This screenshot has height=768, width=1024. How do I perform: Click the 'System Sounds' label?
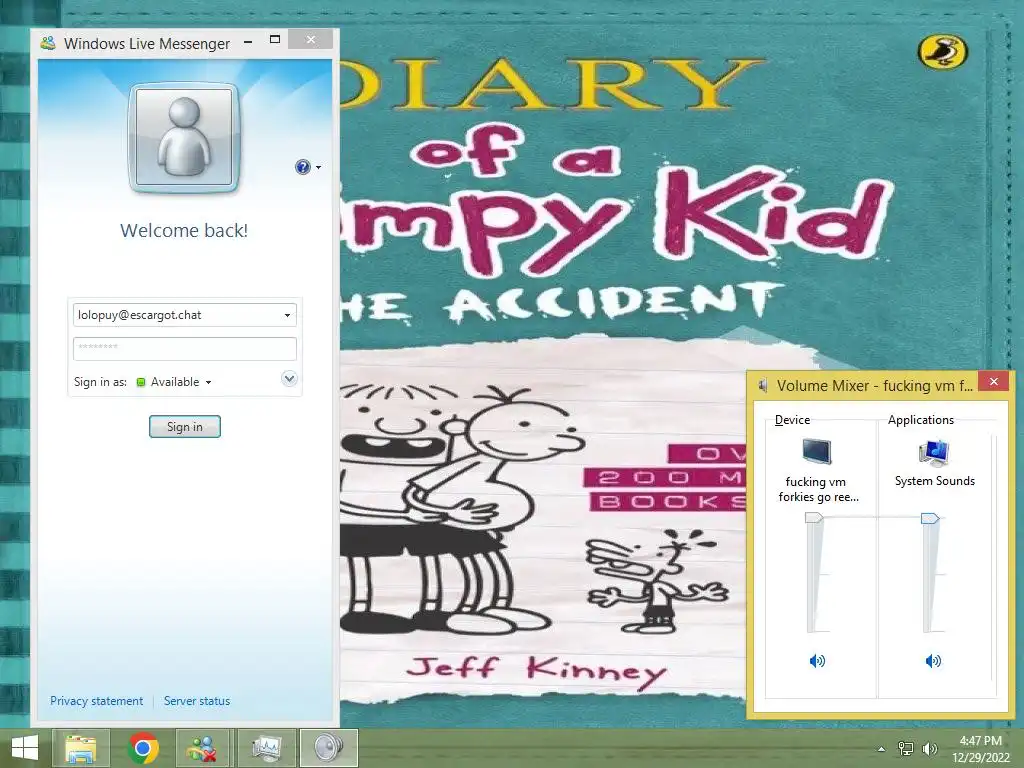click(935, 481)
